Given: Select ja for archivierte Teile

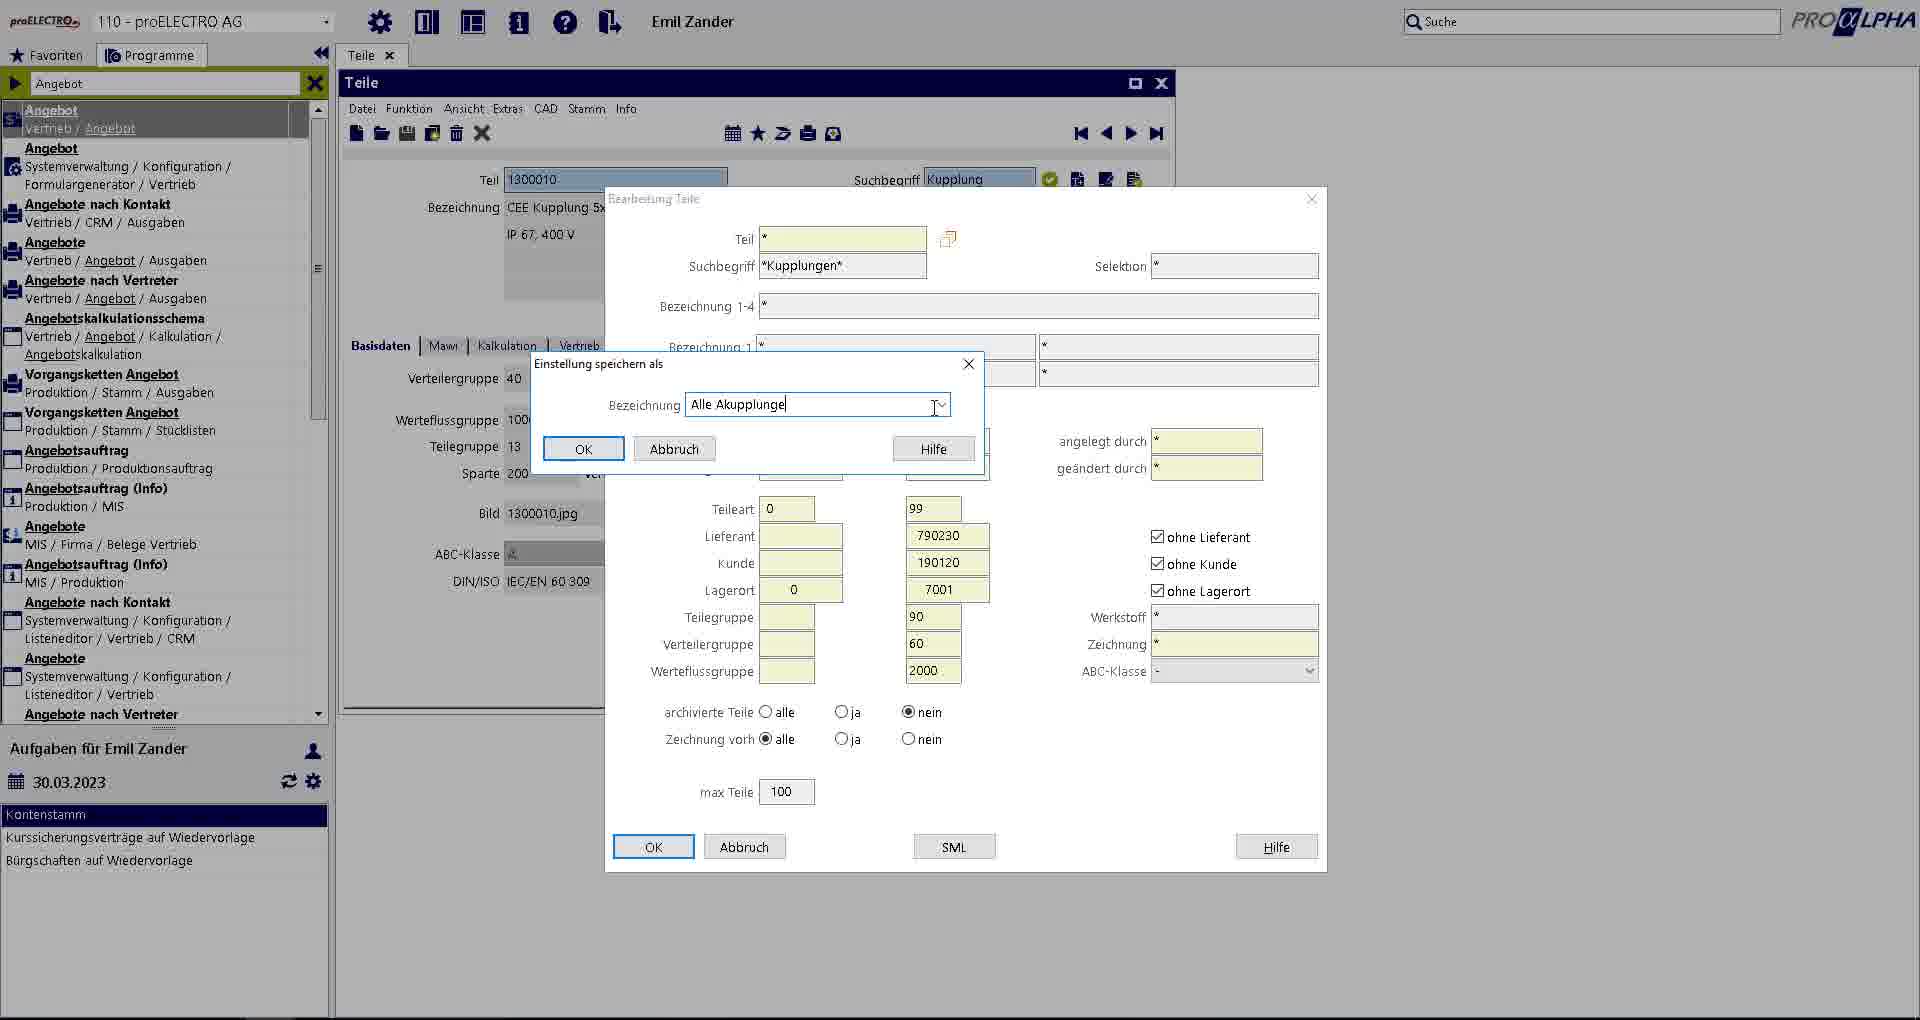Looking at the screenshot, I should (841, 712).
